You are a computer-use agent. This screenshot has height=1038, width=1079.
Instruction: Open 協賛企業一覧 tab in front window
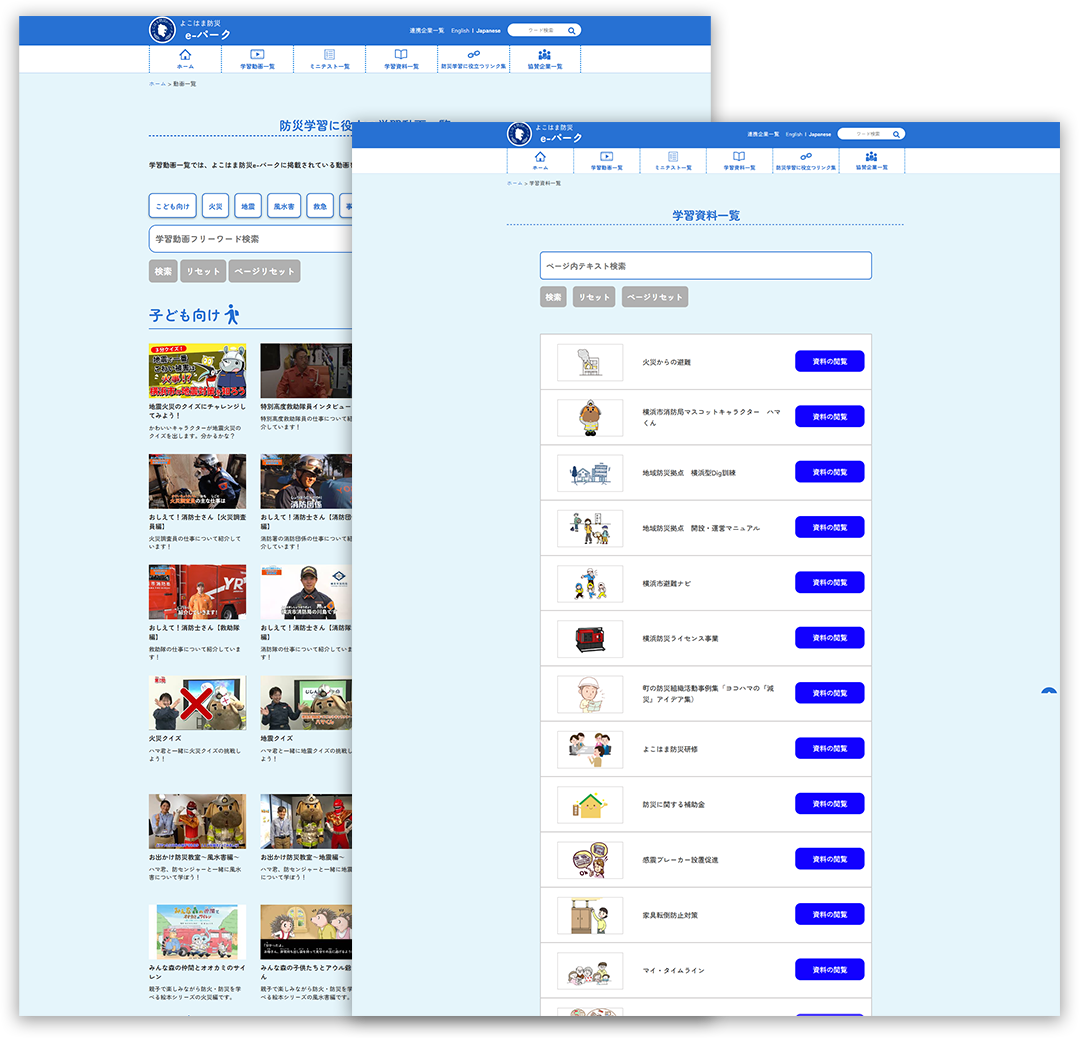[871, 161]
